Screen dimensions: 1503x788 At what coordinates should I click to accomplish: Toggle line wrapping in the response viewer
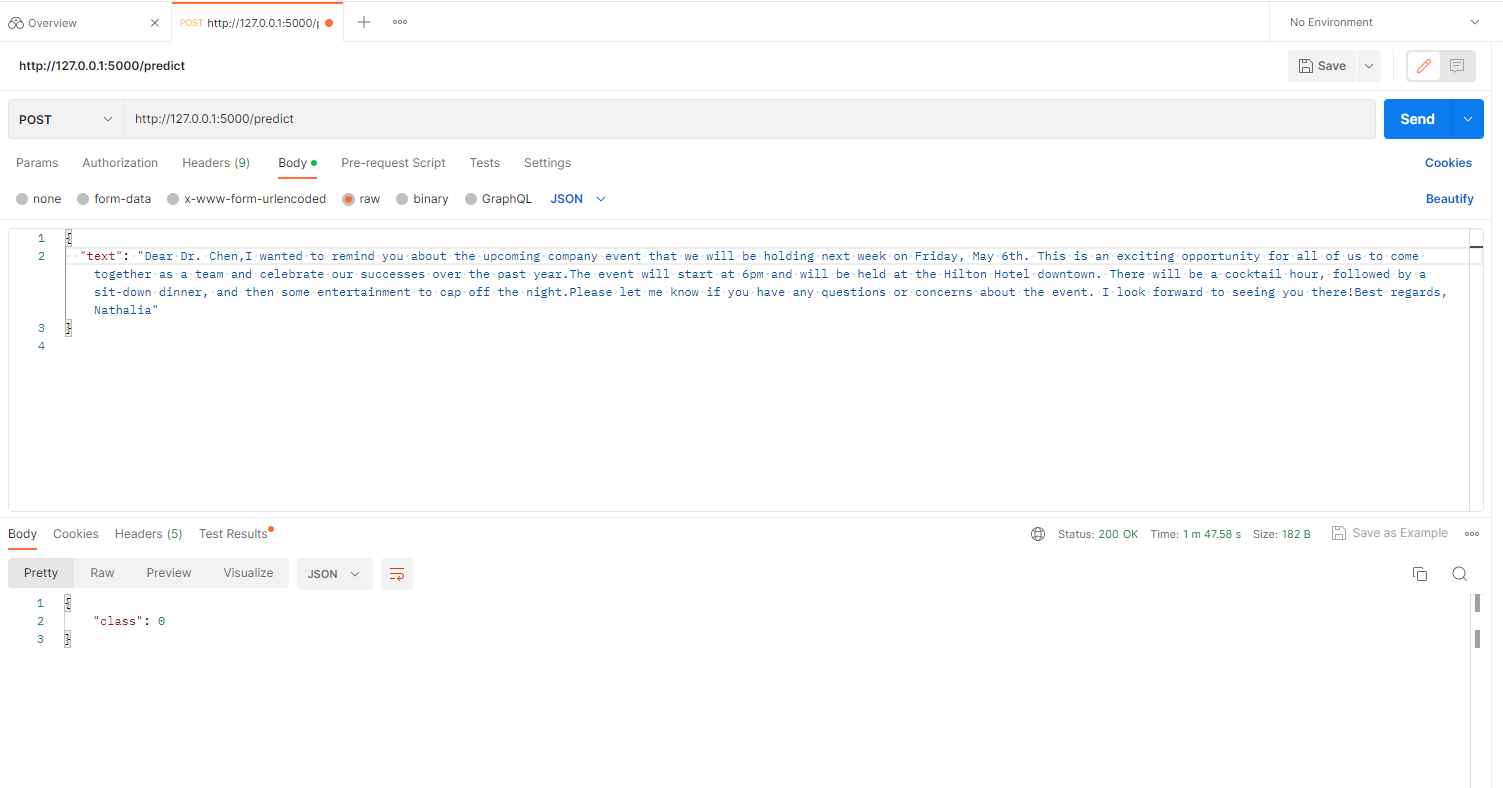click(396, 574)
